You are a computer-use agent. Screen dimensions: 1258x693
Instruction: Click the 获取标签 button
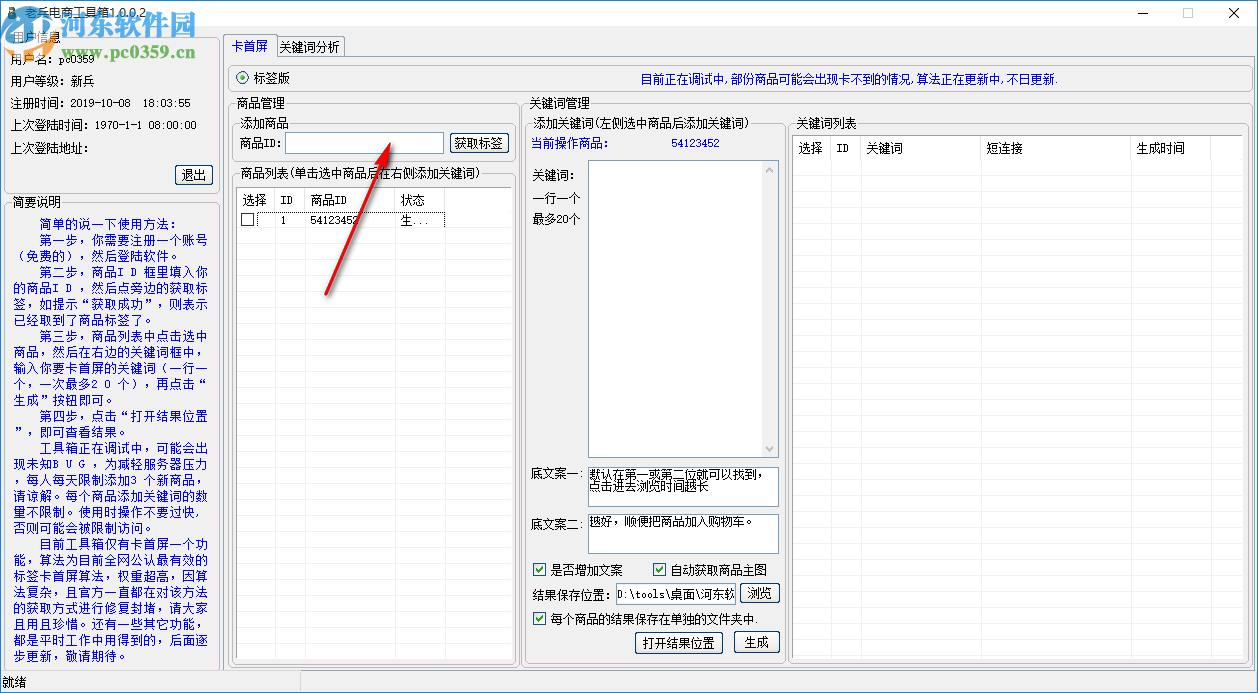coord(478,142)
